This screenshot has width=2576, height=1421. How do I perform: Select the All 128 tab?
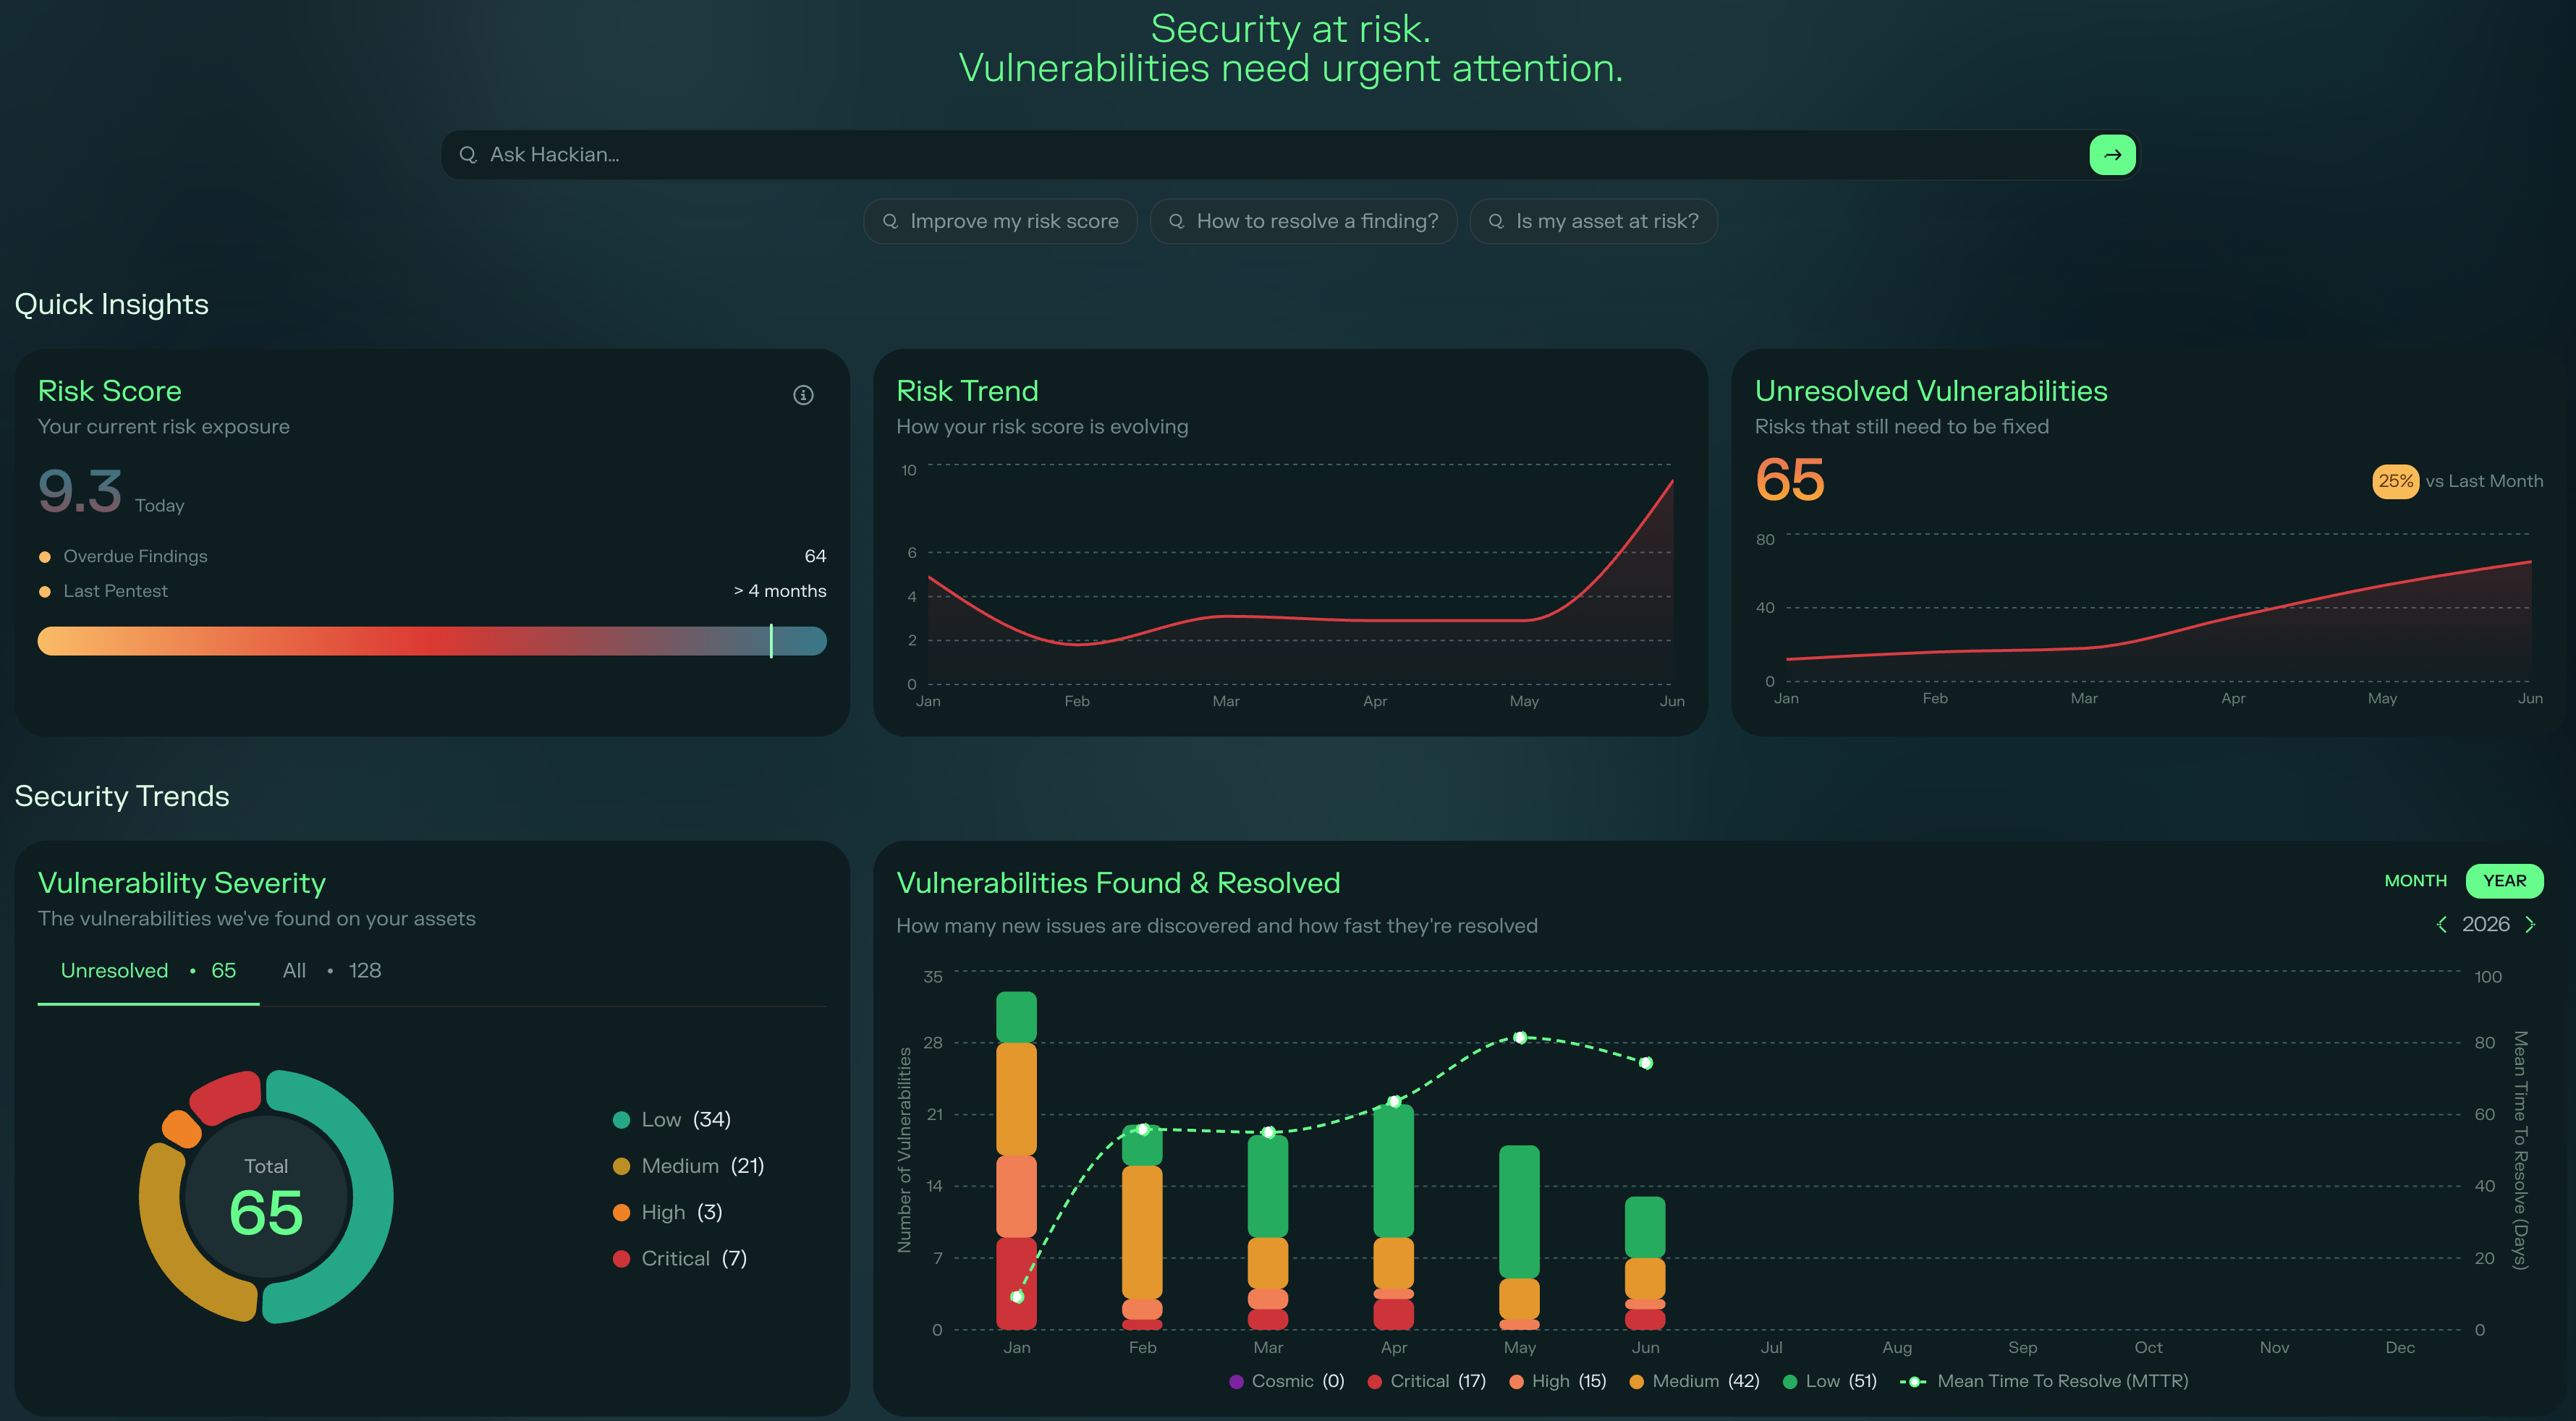point(331,971)
